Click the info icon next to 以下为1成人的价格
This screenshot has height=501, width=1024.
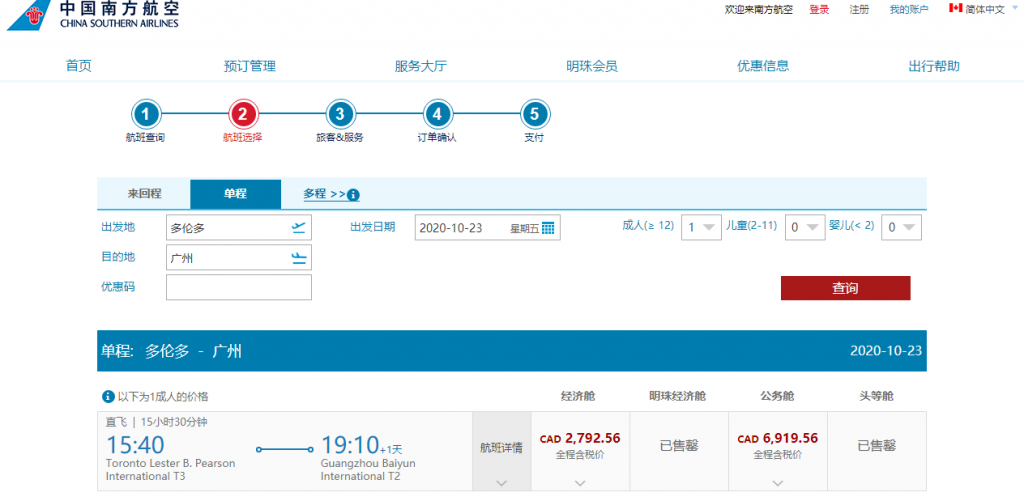(x=108, y=396)
